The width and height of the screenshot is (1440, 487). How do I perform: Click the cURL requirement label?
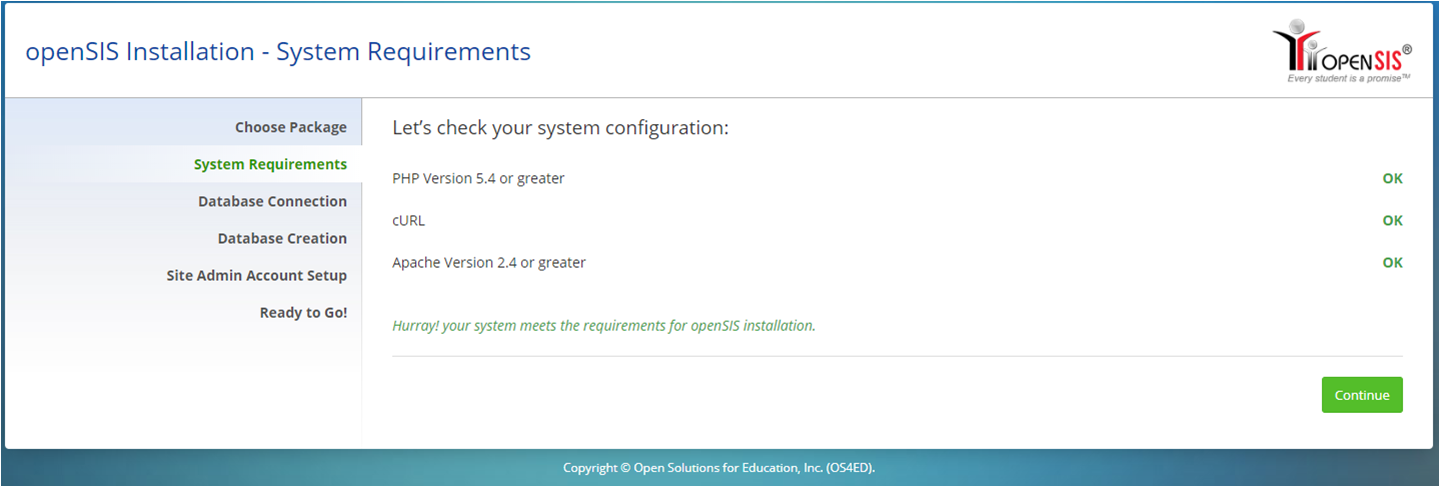408,220
